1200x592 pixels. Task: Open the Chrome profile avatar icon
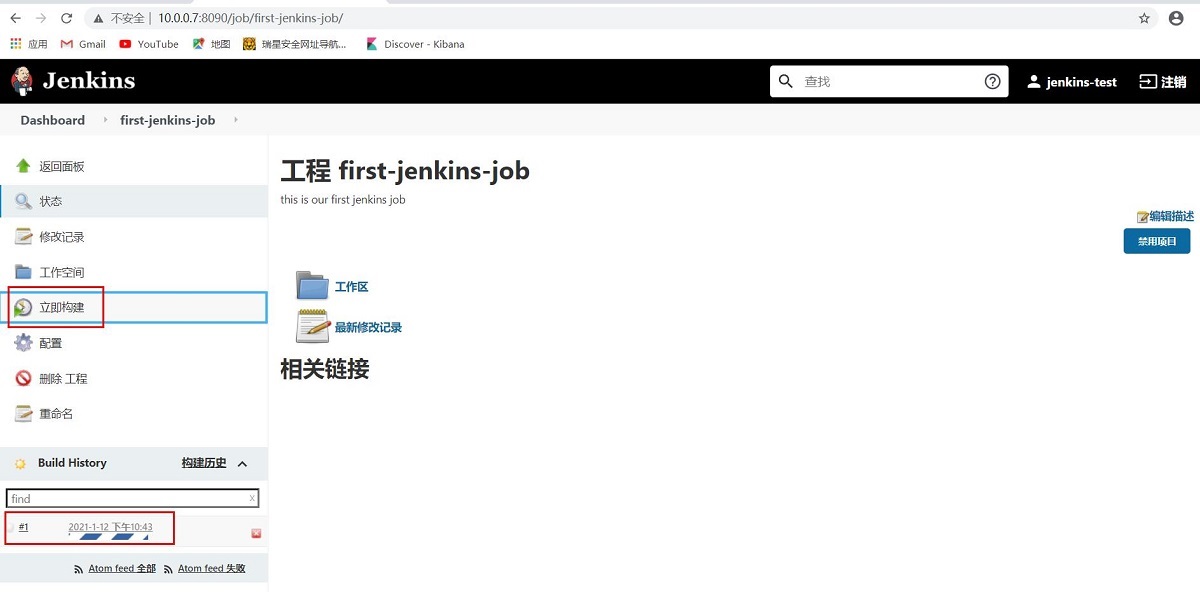pos(1176,18)
